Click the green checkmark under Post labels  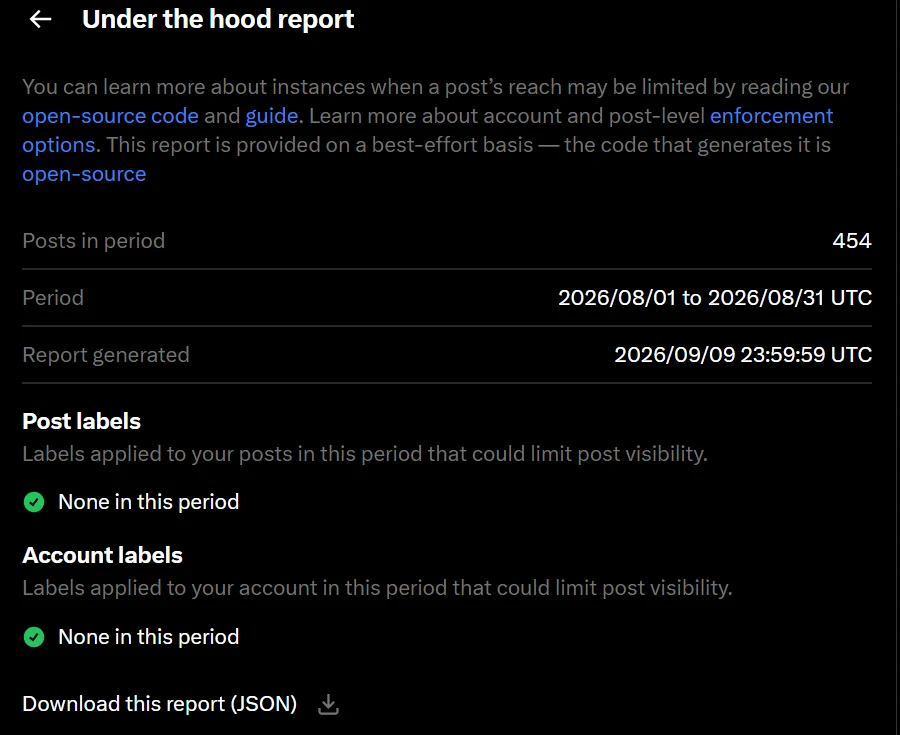pos(34,502)
